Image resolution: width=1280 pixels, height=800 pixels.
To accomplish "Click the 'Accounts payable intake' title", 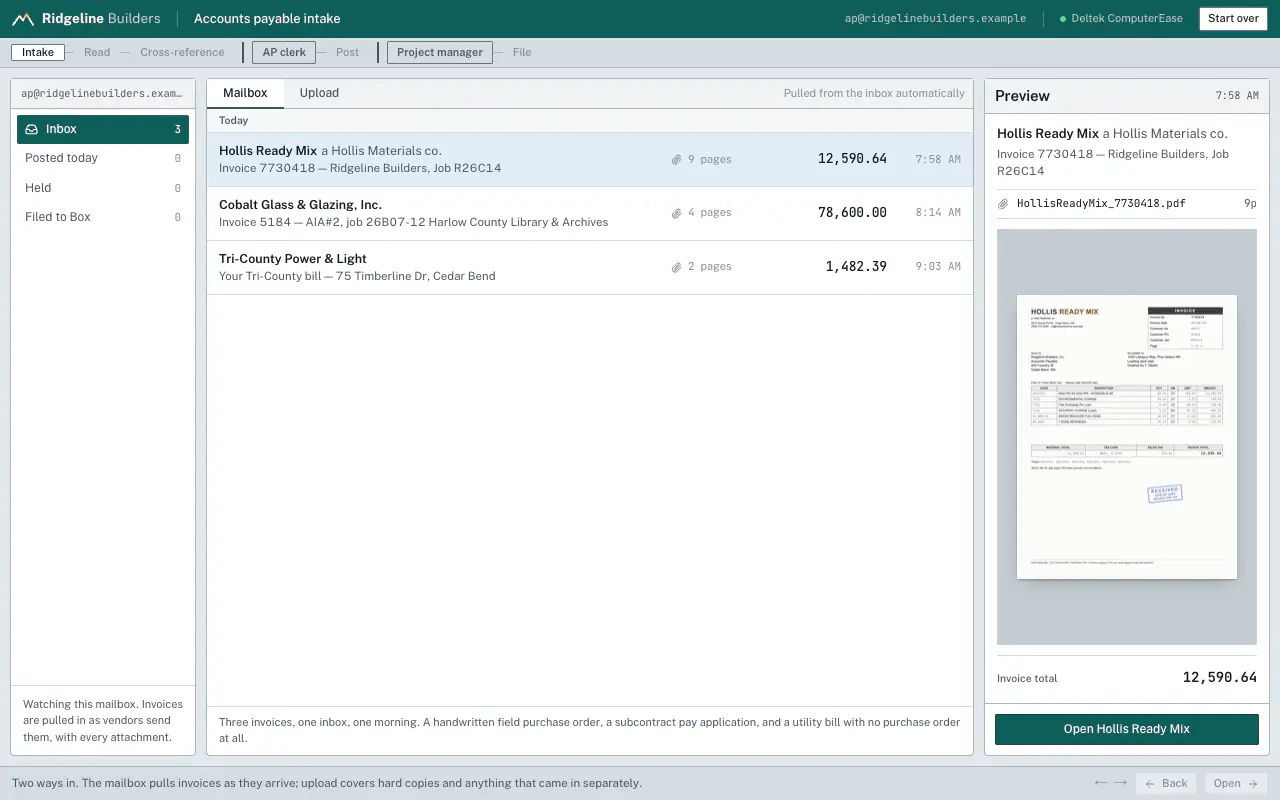I will coord(267,19).
